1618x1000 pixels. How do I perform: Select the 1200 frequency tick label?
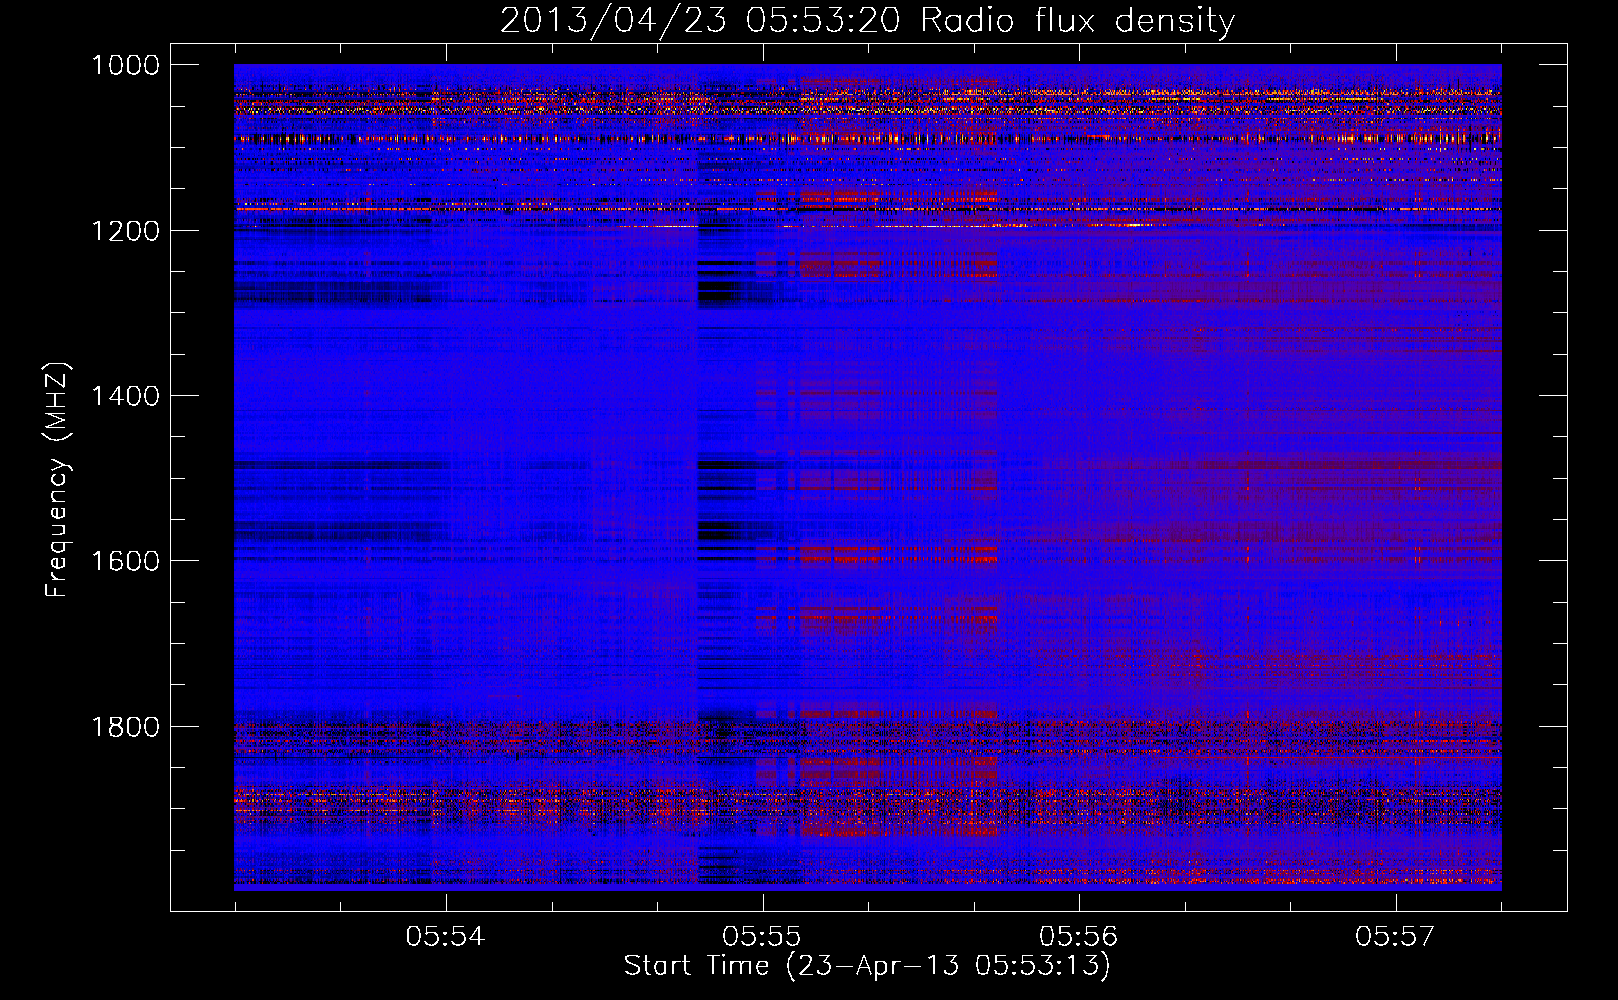125,231
